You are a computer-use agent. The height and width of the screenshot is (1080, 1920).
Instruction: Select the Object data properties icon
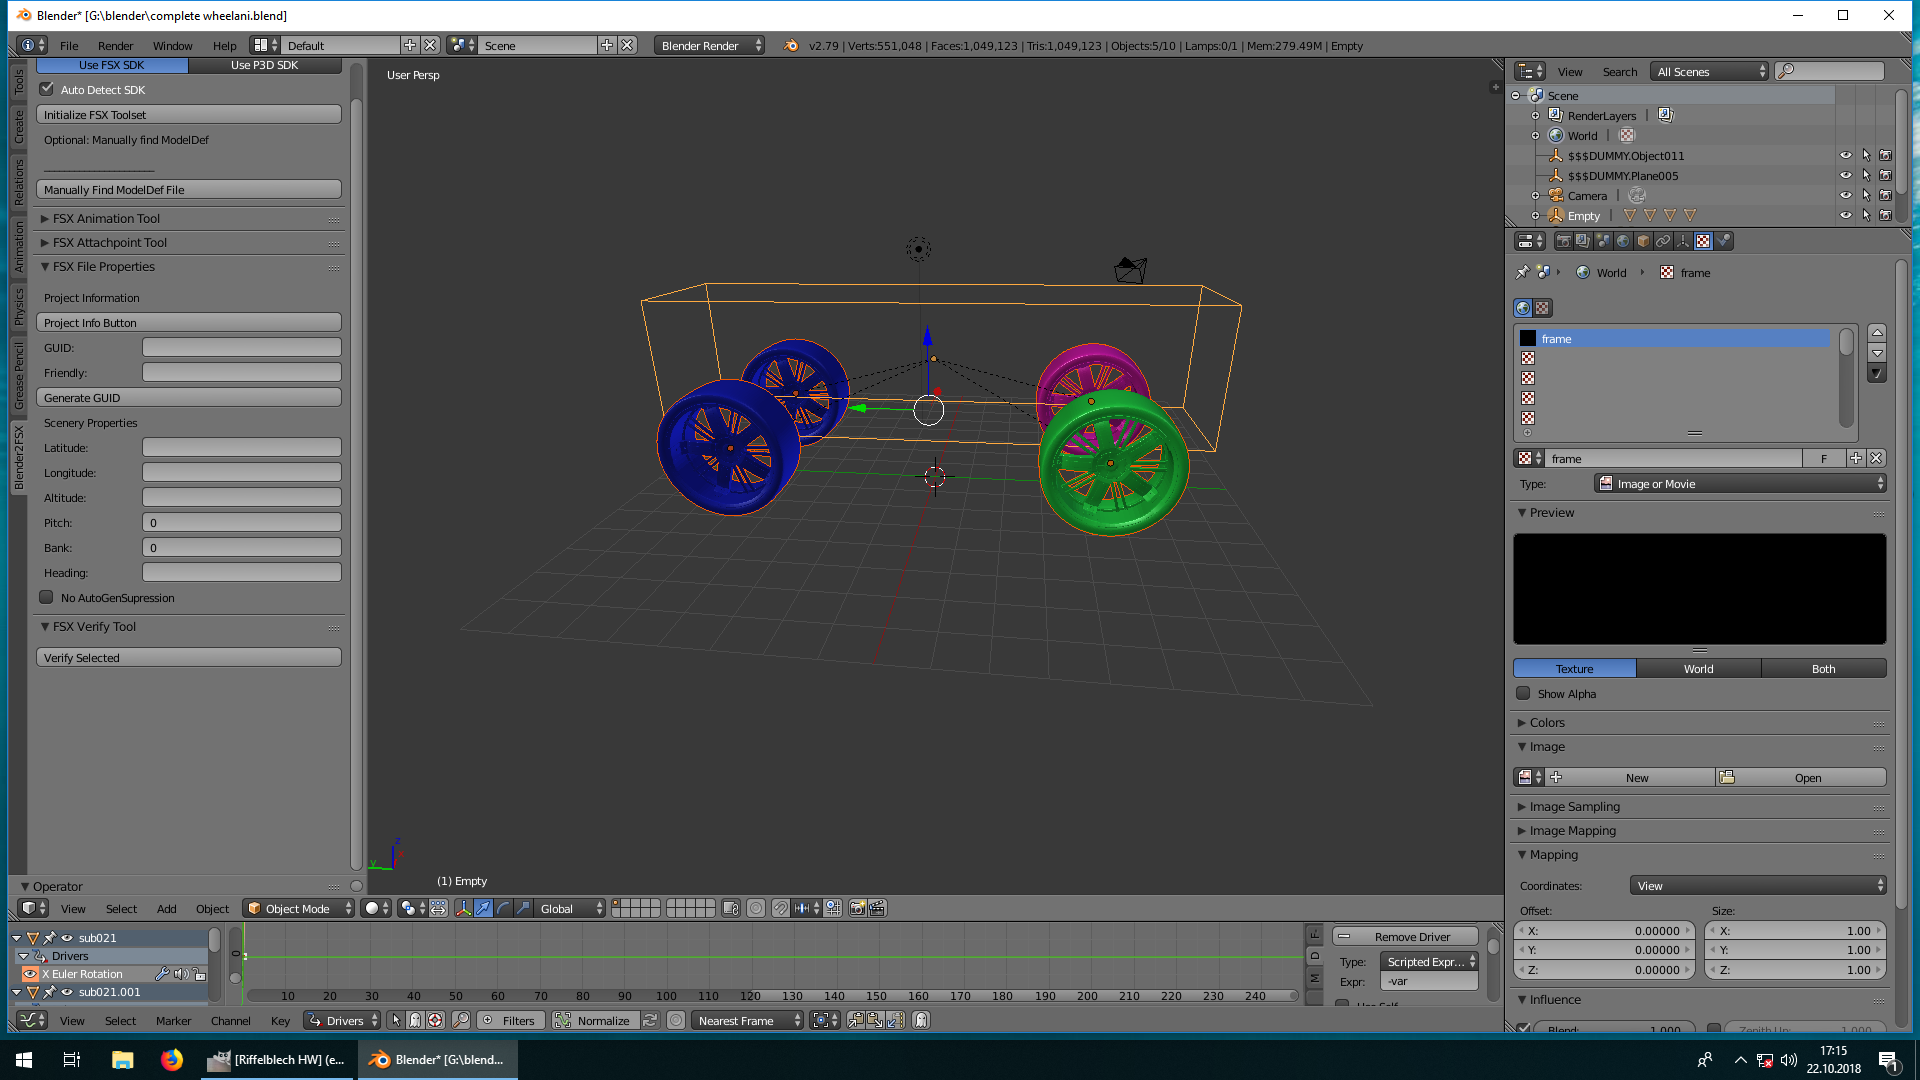pyautogui.click(x=1683, y=240)
